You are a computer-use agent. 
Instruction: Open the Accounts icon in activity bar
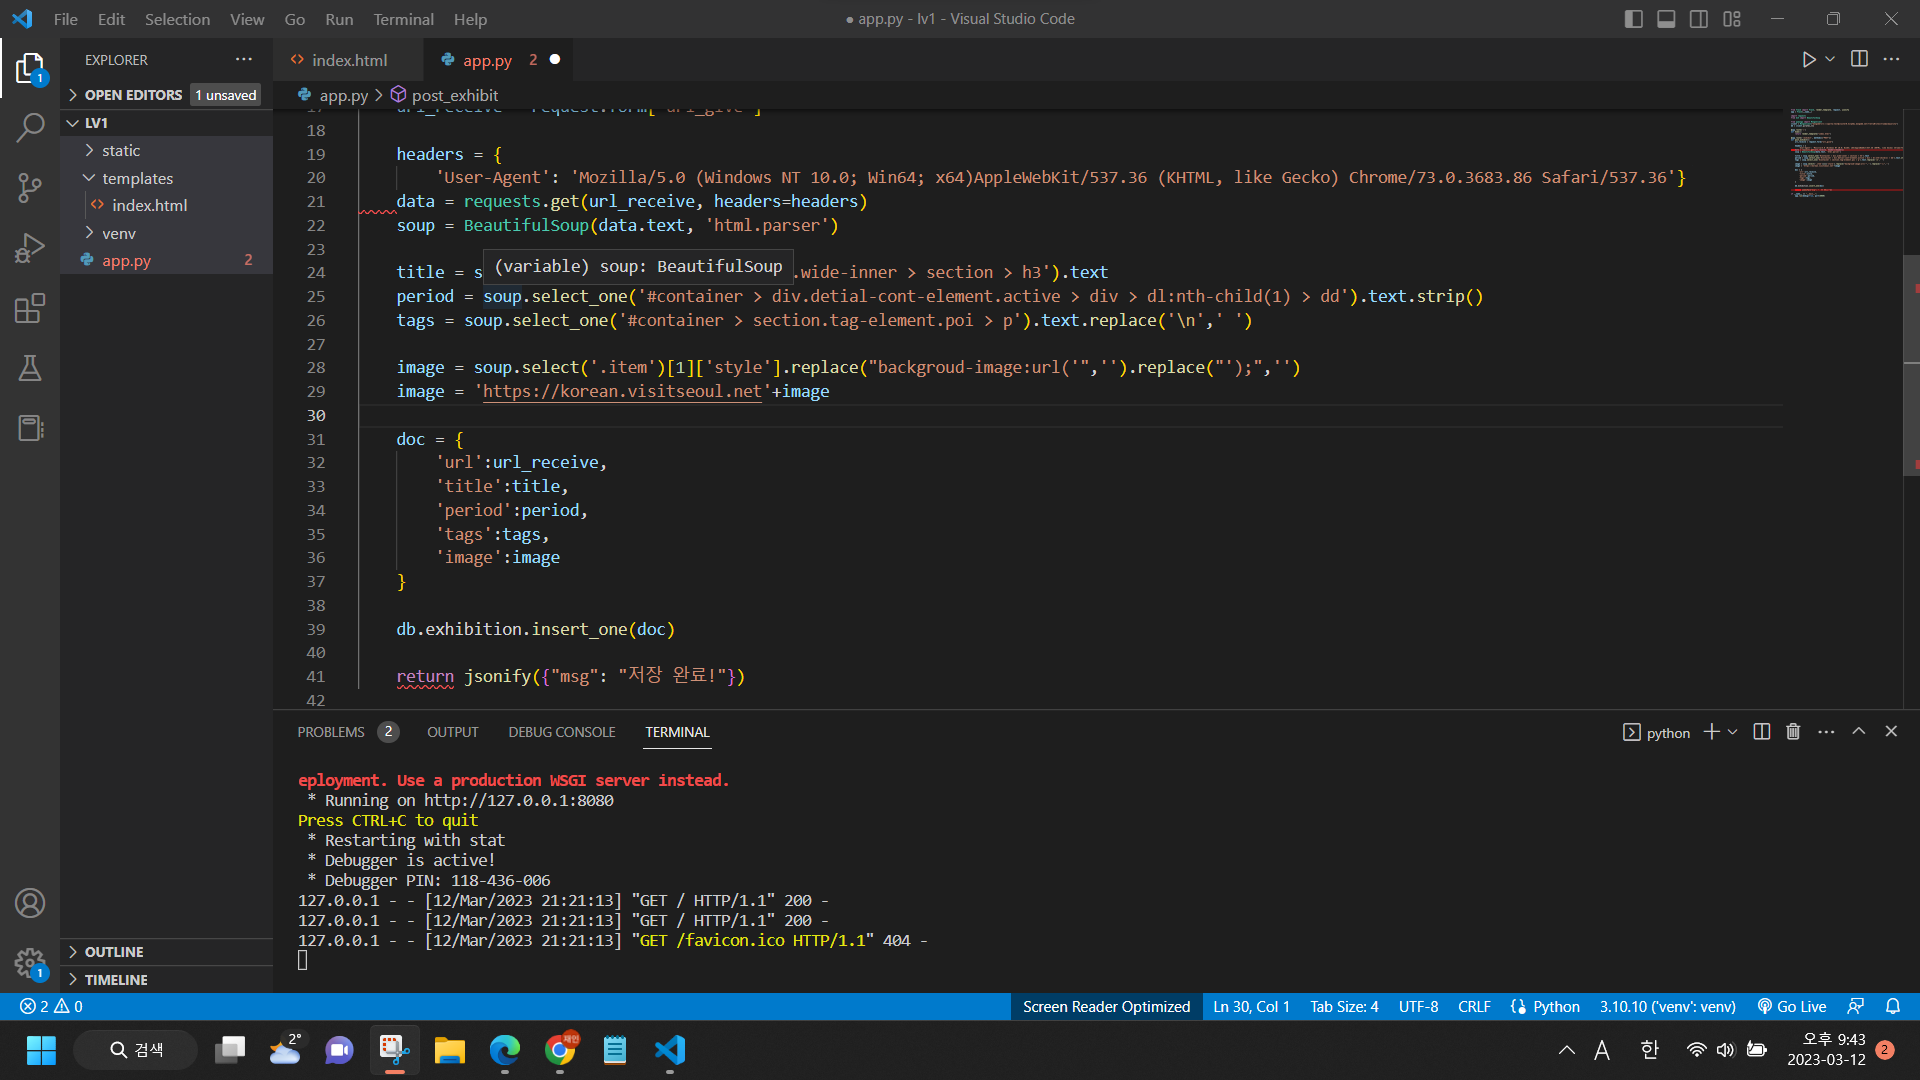coord(30,903)
